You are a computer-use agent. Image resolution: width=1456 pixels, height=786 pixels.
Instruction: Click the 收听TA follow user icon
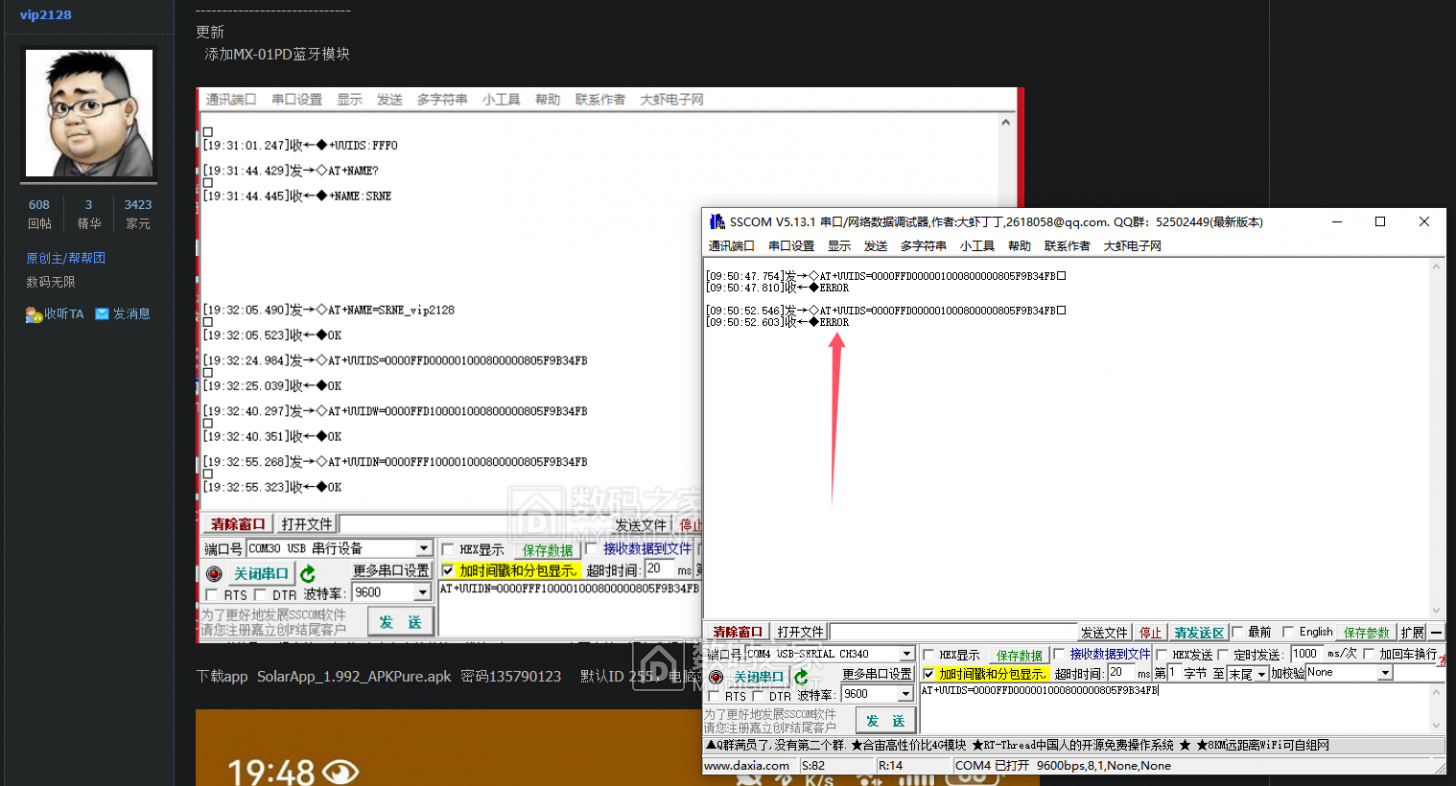pyautogui.click(x=34, y=314)
